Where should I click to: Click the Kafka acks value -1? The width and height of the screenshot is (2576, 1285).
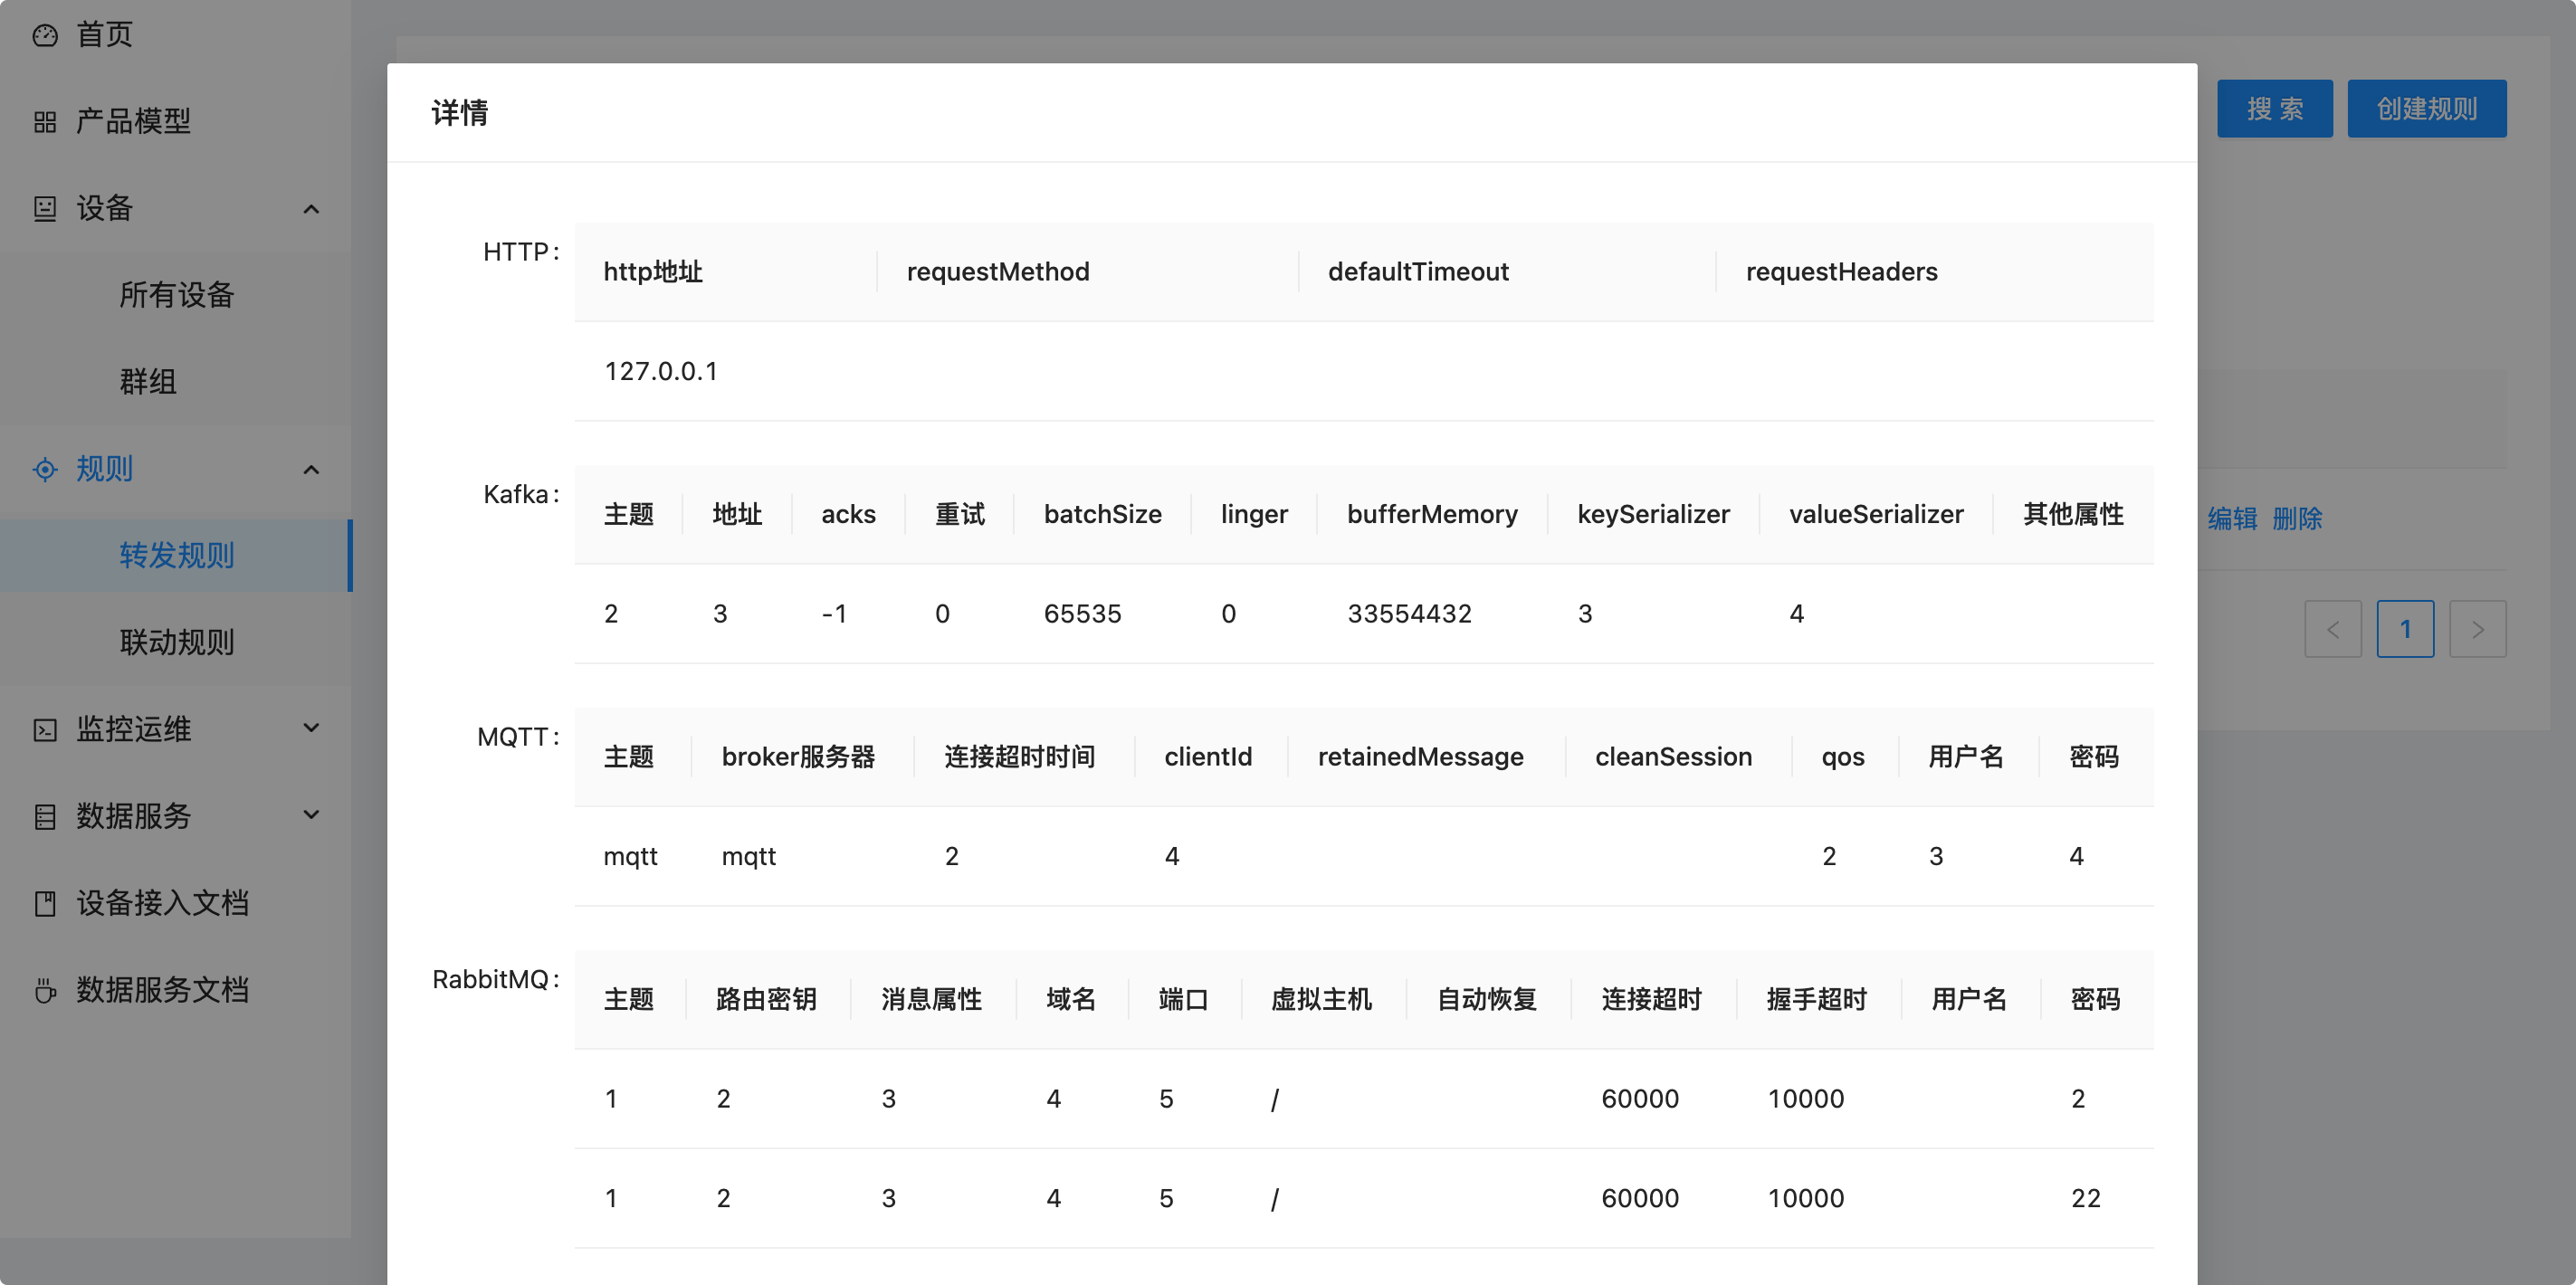(x=834, y=614)
